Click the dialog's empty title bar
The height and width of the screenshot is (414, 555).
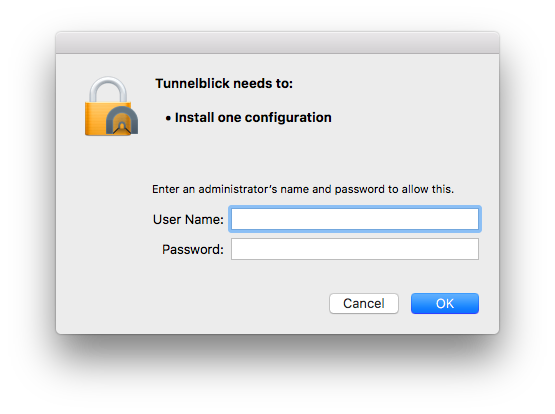tap(278, 43)
